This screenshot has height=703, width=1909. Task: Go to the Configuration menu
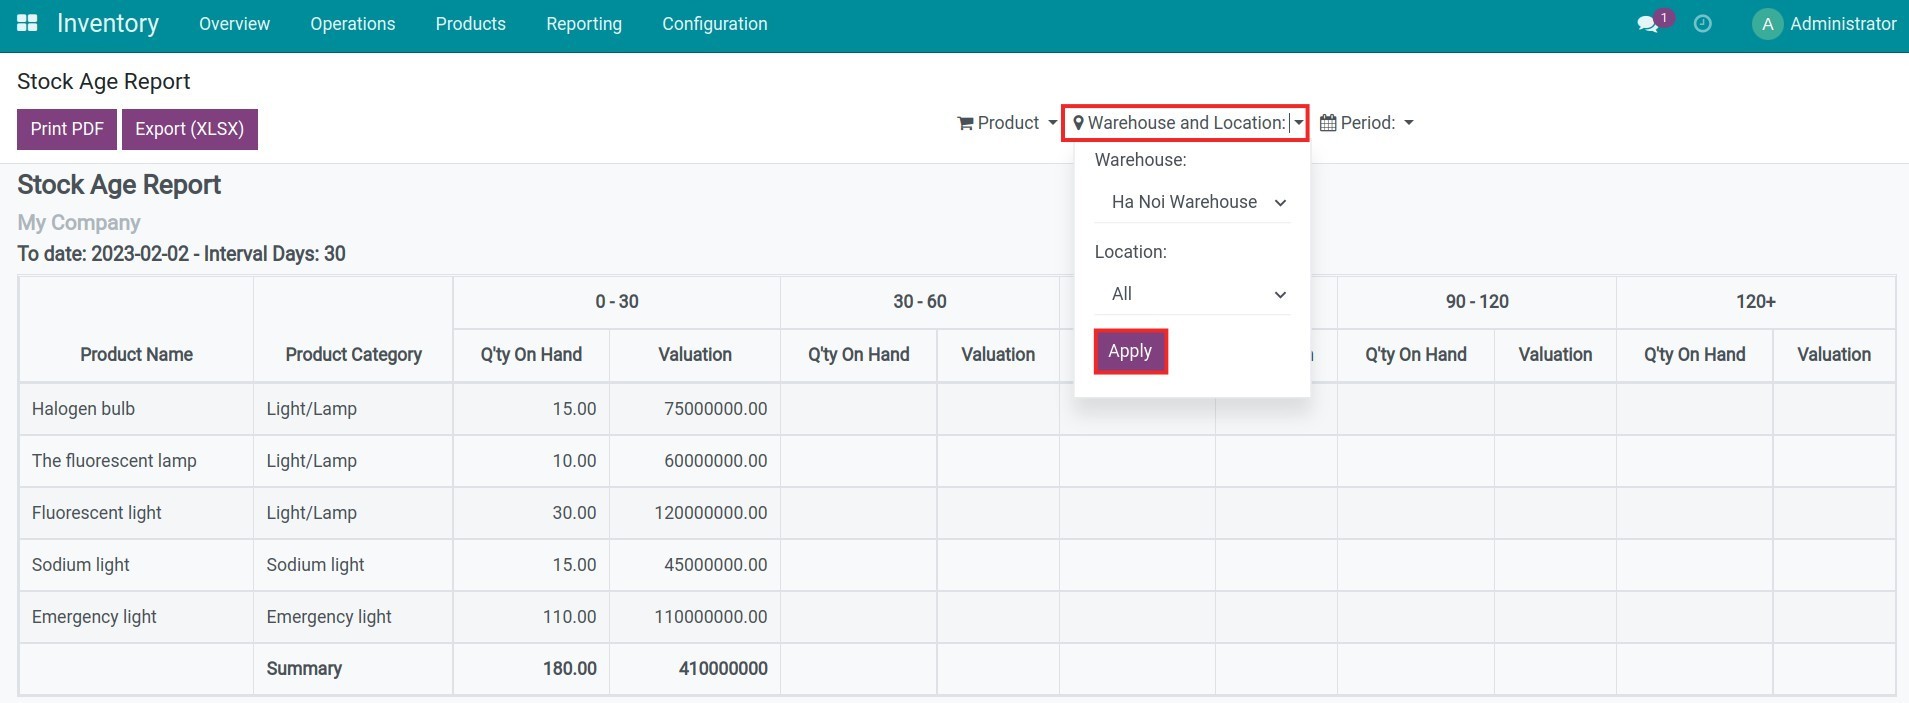pyautogui.click(x=714, y=24)
